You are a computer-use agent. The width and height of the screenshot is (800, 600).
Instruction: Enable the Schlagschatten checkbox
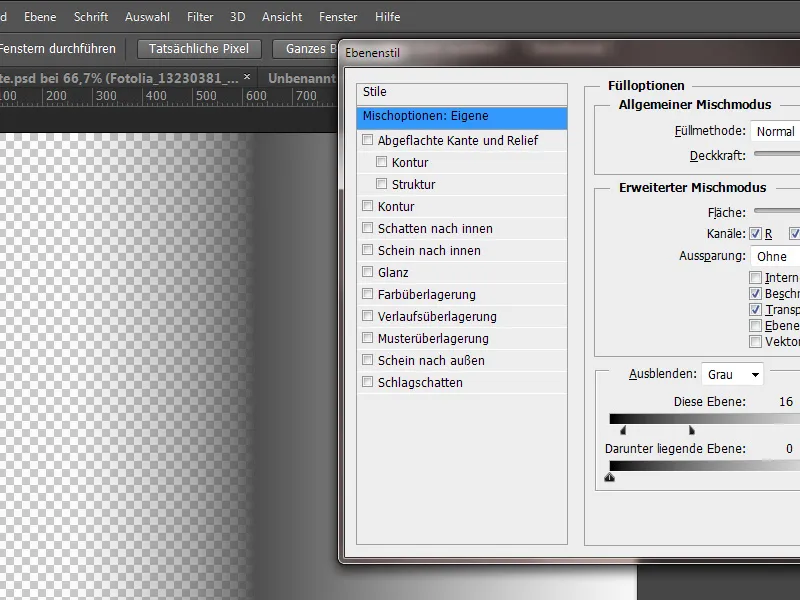[x=367, y=381]
